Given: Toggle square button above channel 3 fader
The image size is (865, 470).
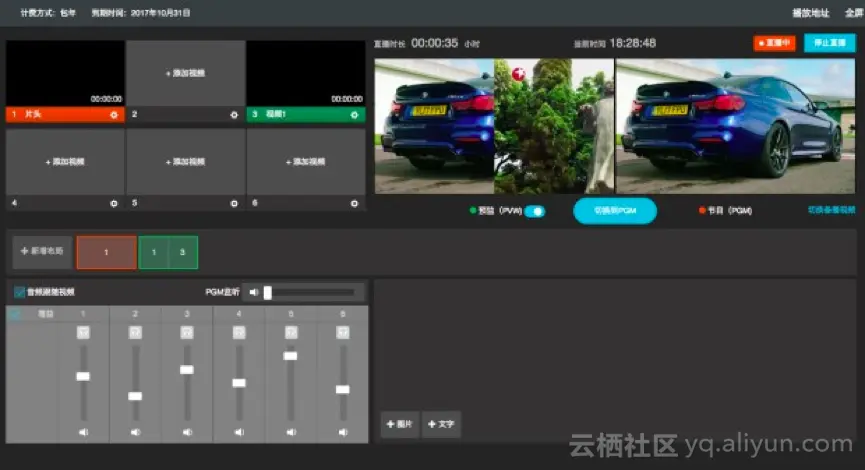Looking at the screenshot, I should click(x=187, y=332).
